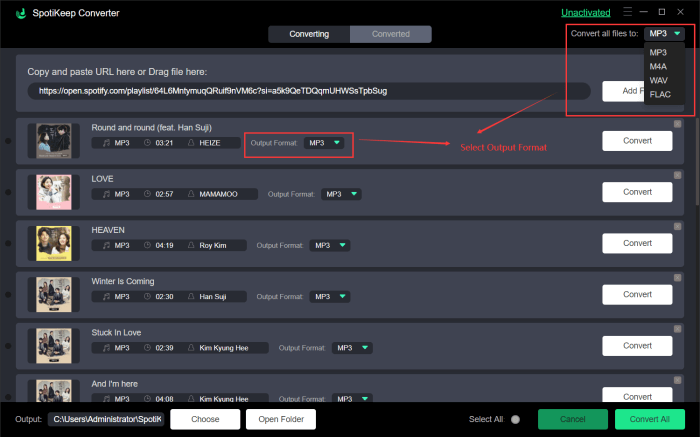The image size is (700, 437).
Task: Open Output Format dropdown for And I'm here
Action: (352, 398)
